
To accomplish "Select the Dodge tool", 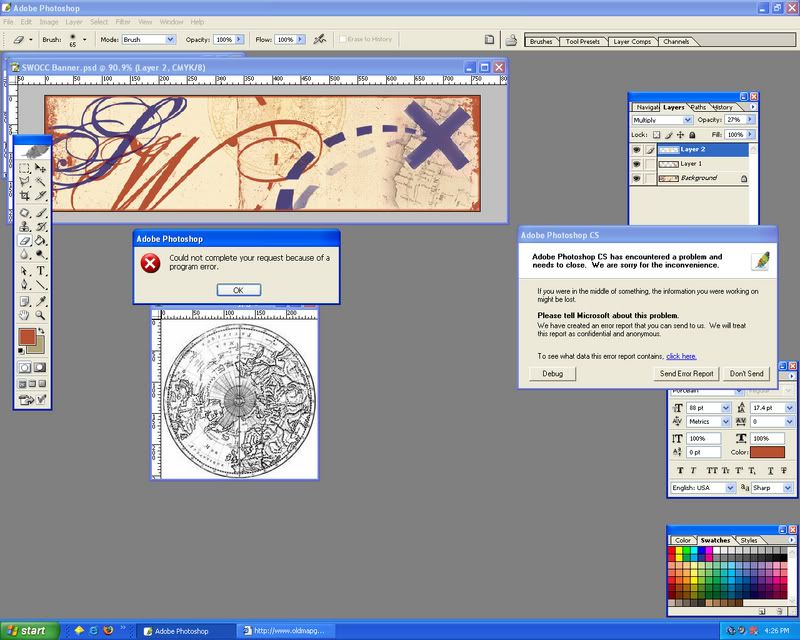I will (x=40, y=254).
